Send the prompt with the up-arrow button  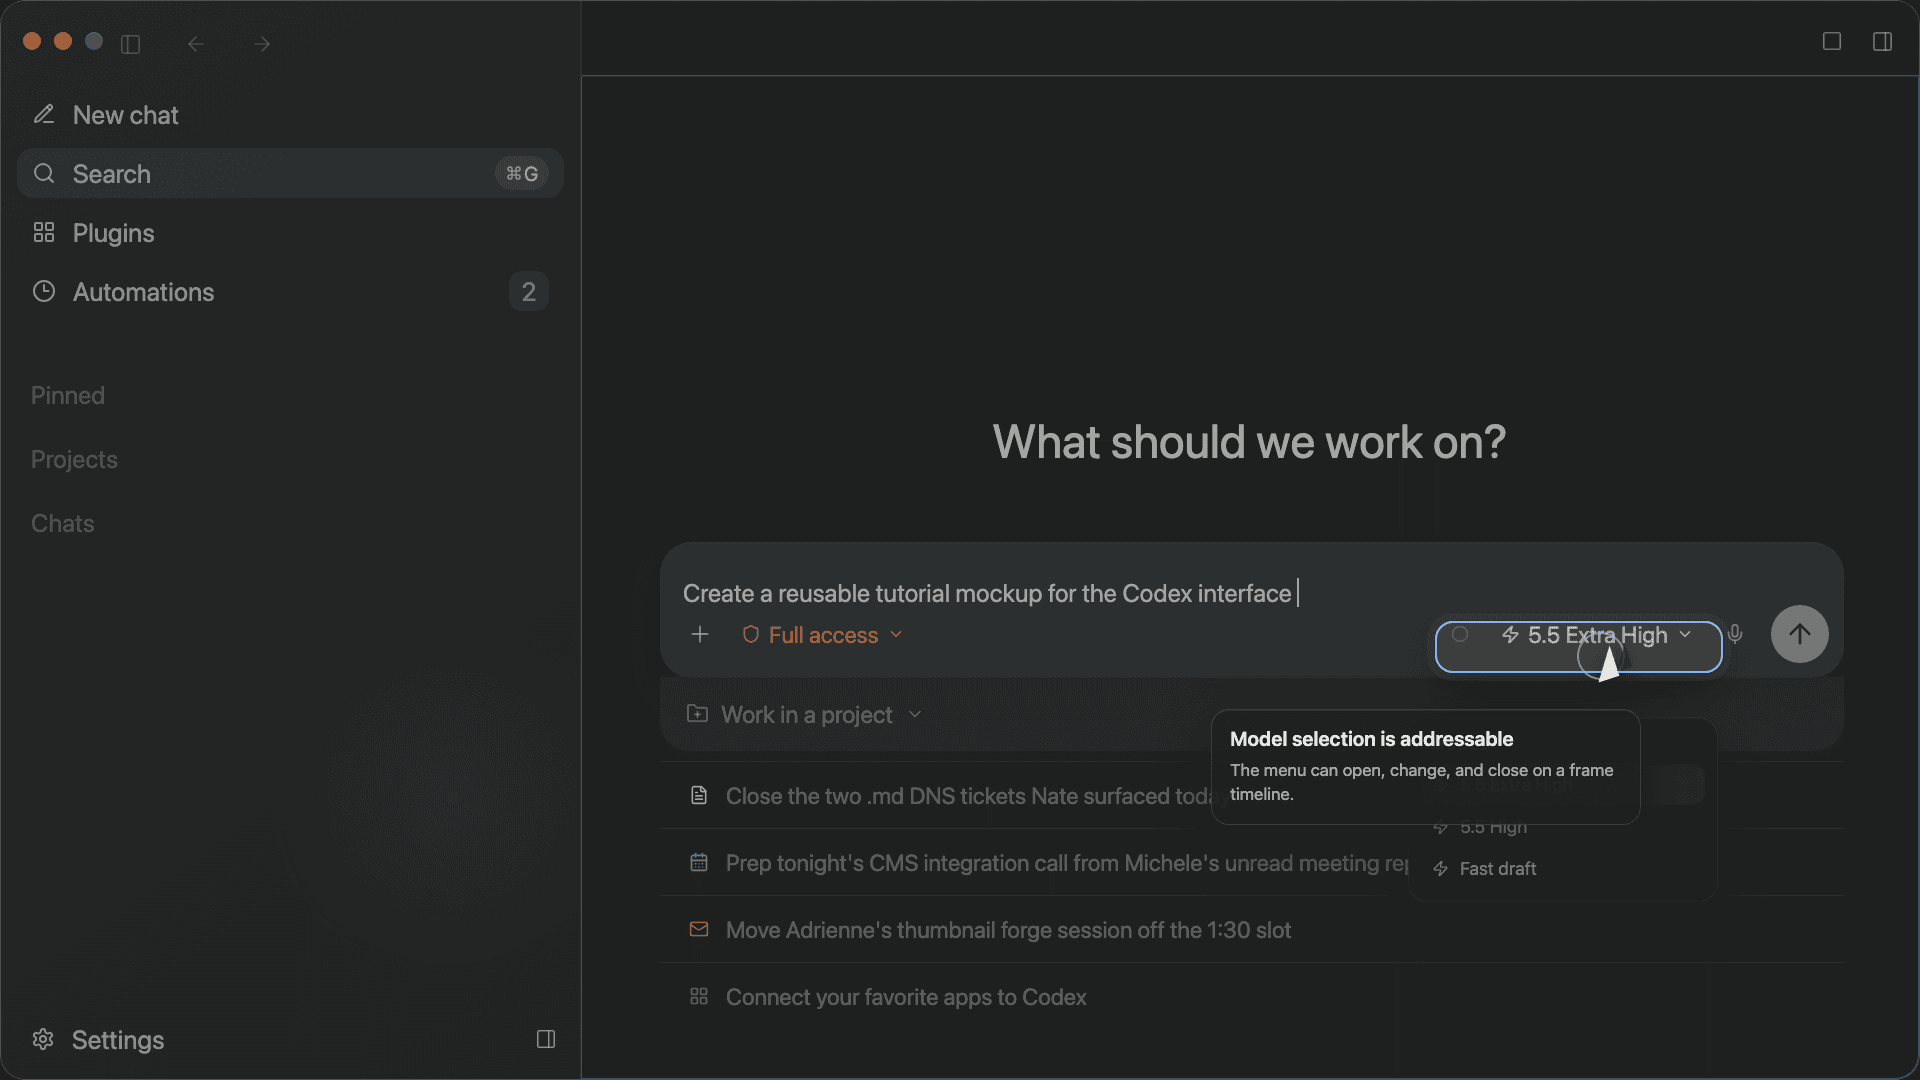point(1799,634)
